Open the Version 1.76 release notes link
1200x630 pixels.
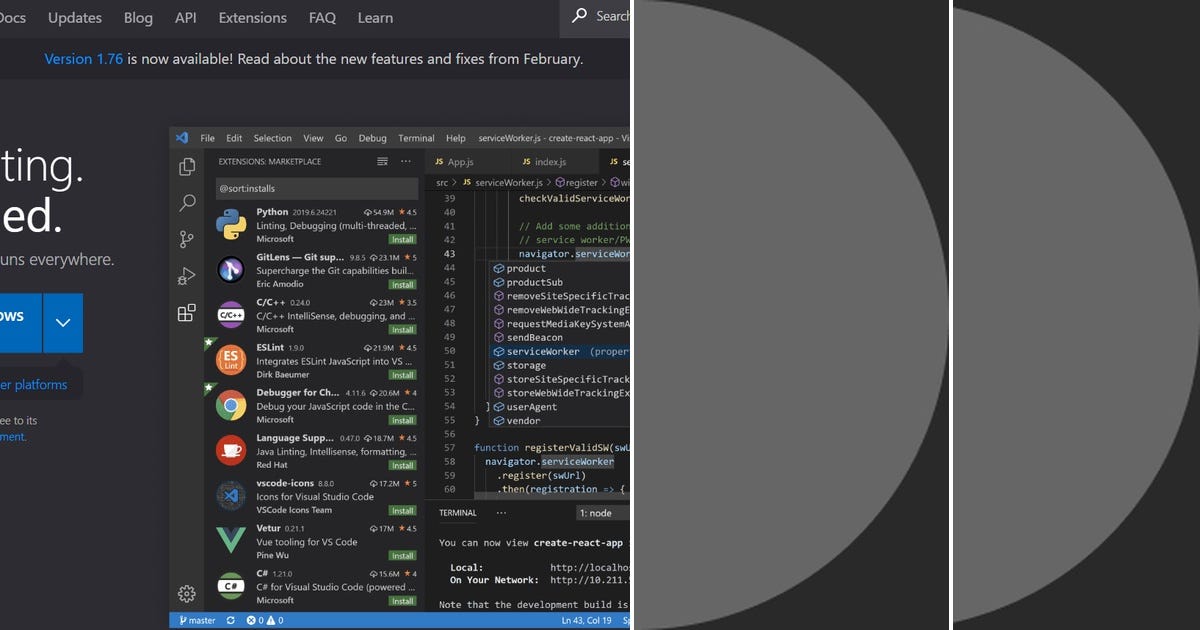84,58
